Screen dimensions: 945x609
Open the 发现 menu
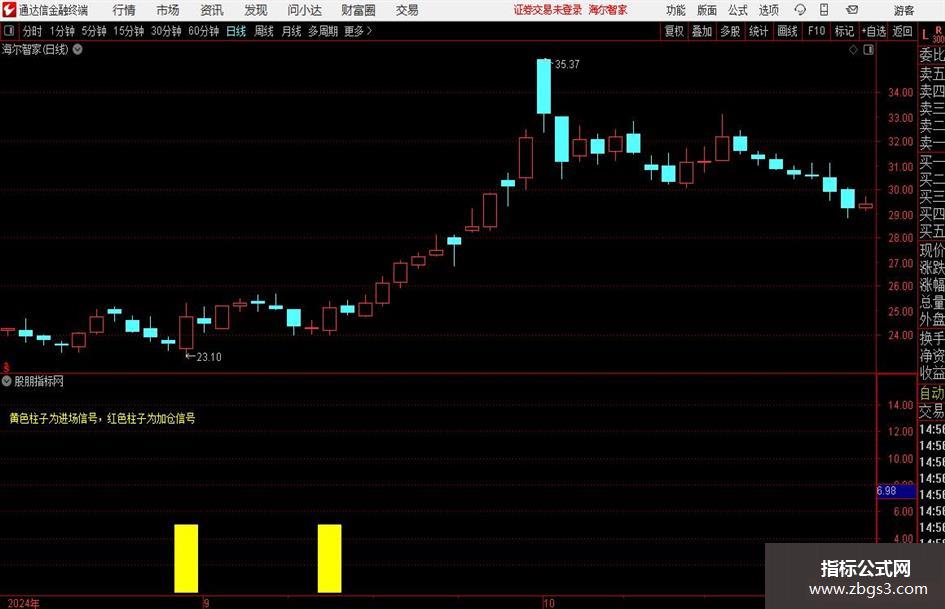point(256,10)
